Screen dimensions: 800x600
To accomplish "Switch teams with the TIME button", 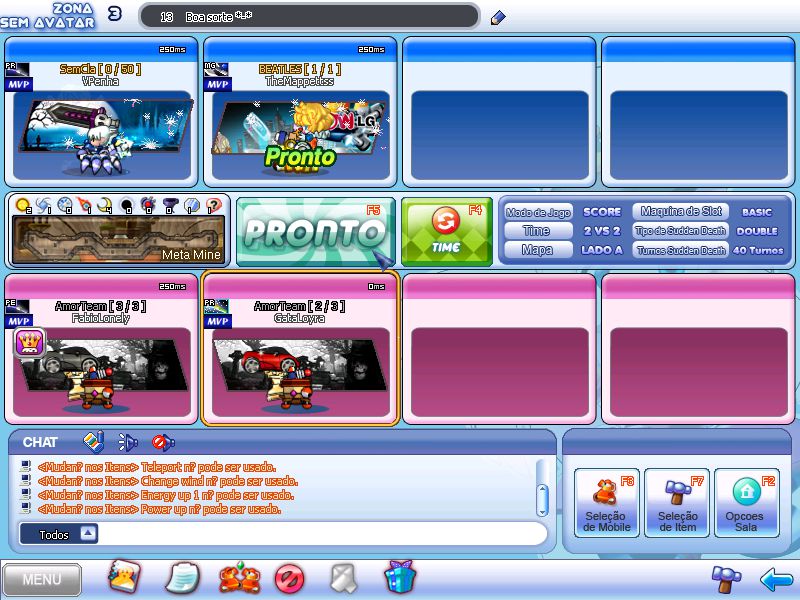I will [446, 232].
